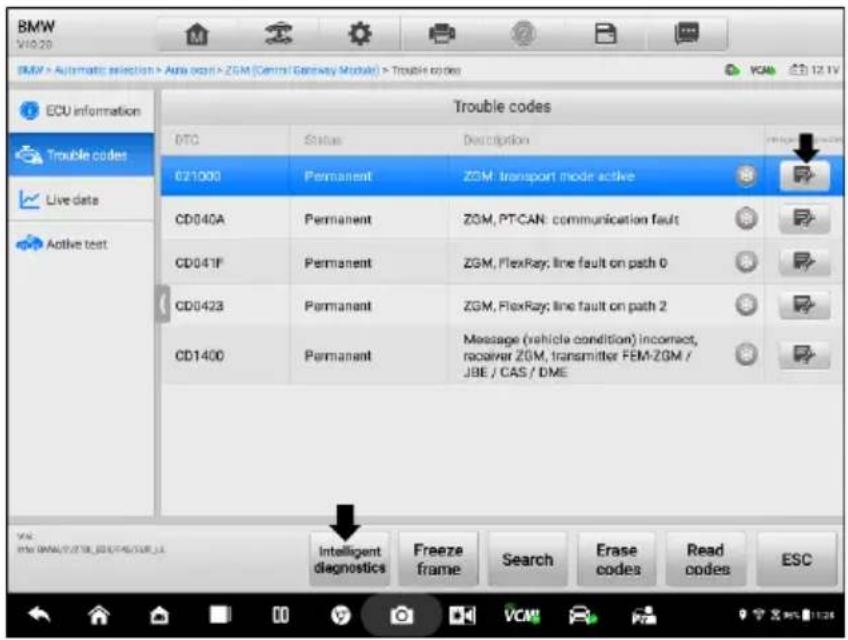The width and height of the screenshot is (848, 640).
Task: Tap the vehicle diagnostics shortcut icon
Action: [x=582, y=616]
